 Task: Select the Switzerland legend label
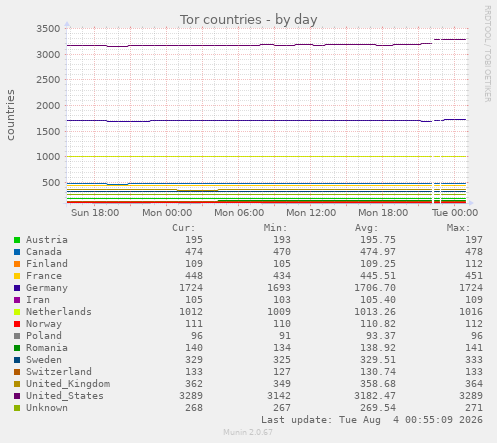pyautogui.click(x=59, y=372)
